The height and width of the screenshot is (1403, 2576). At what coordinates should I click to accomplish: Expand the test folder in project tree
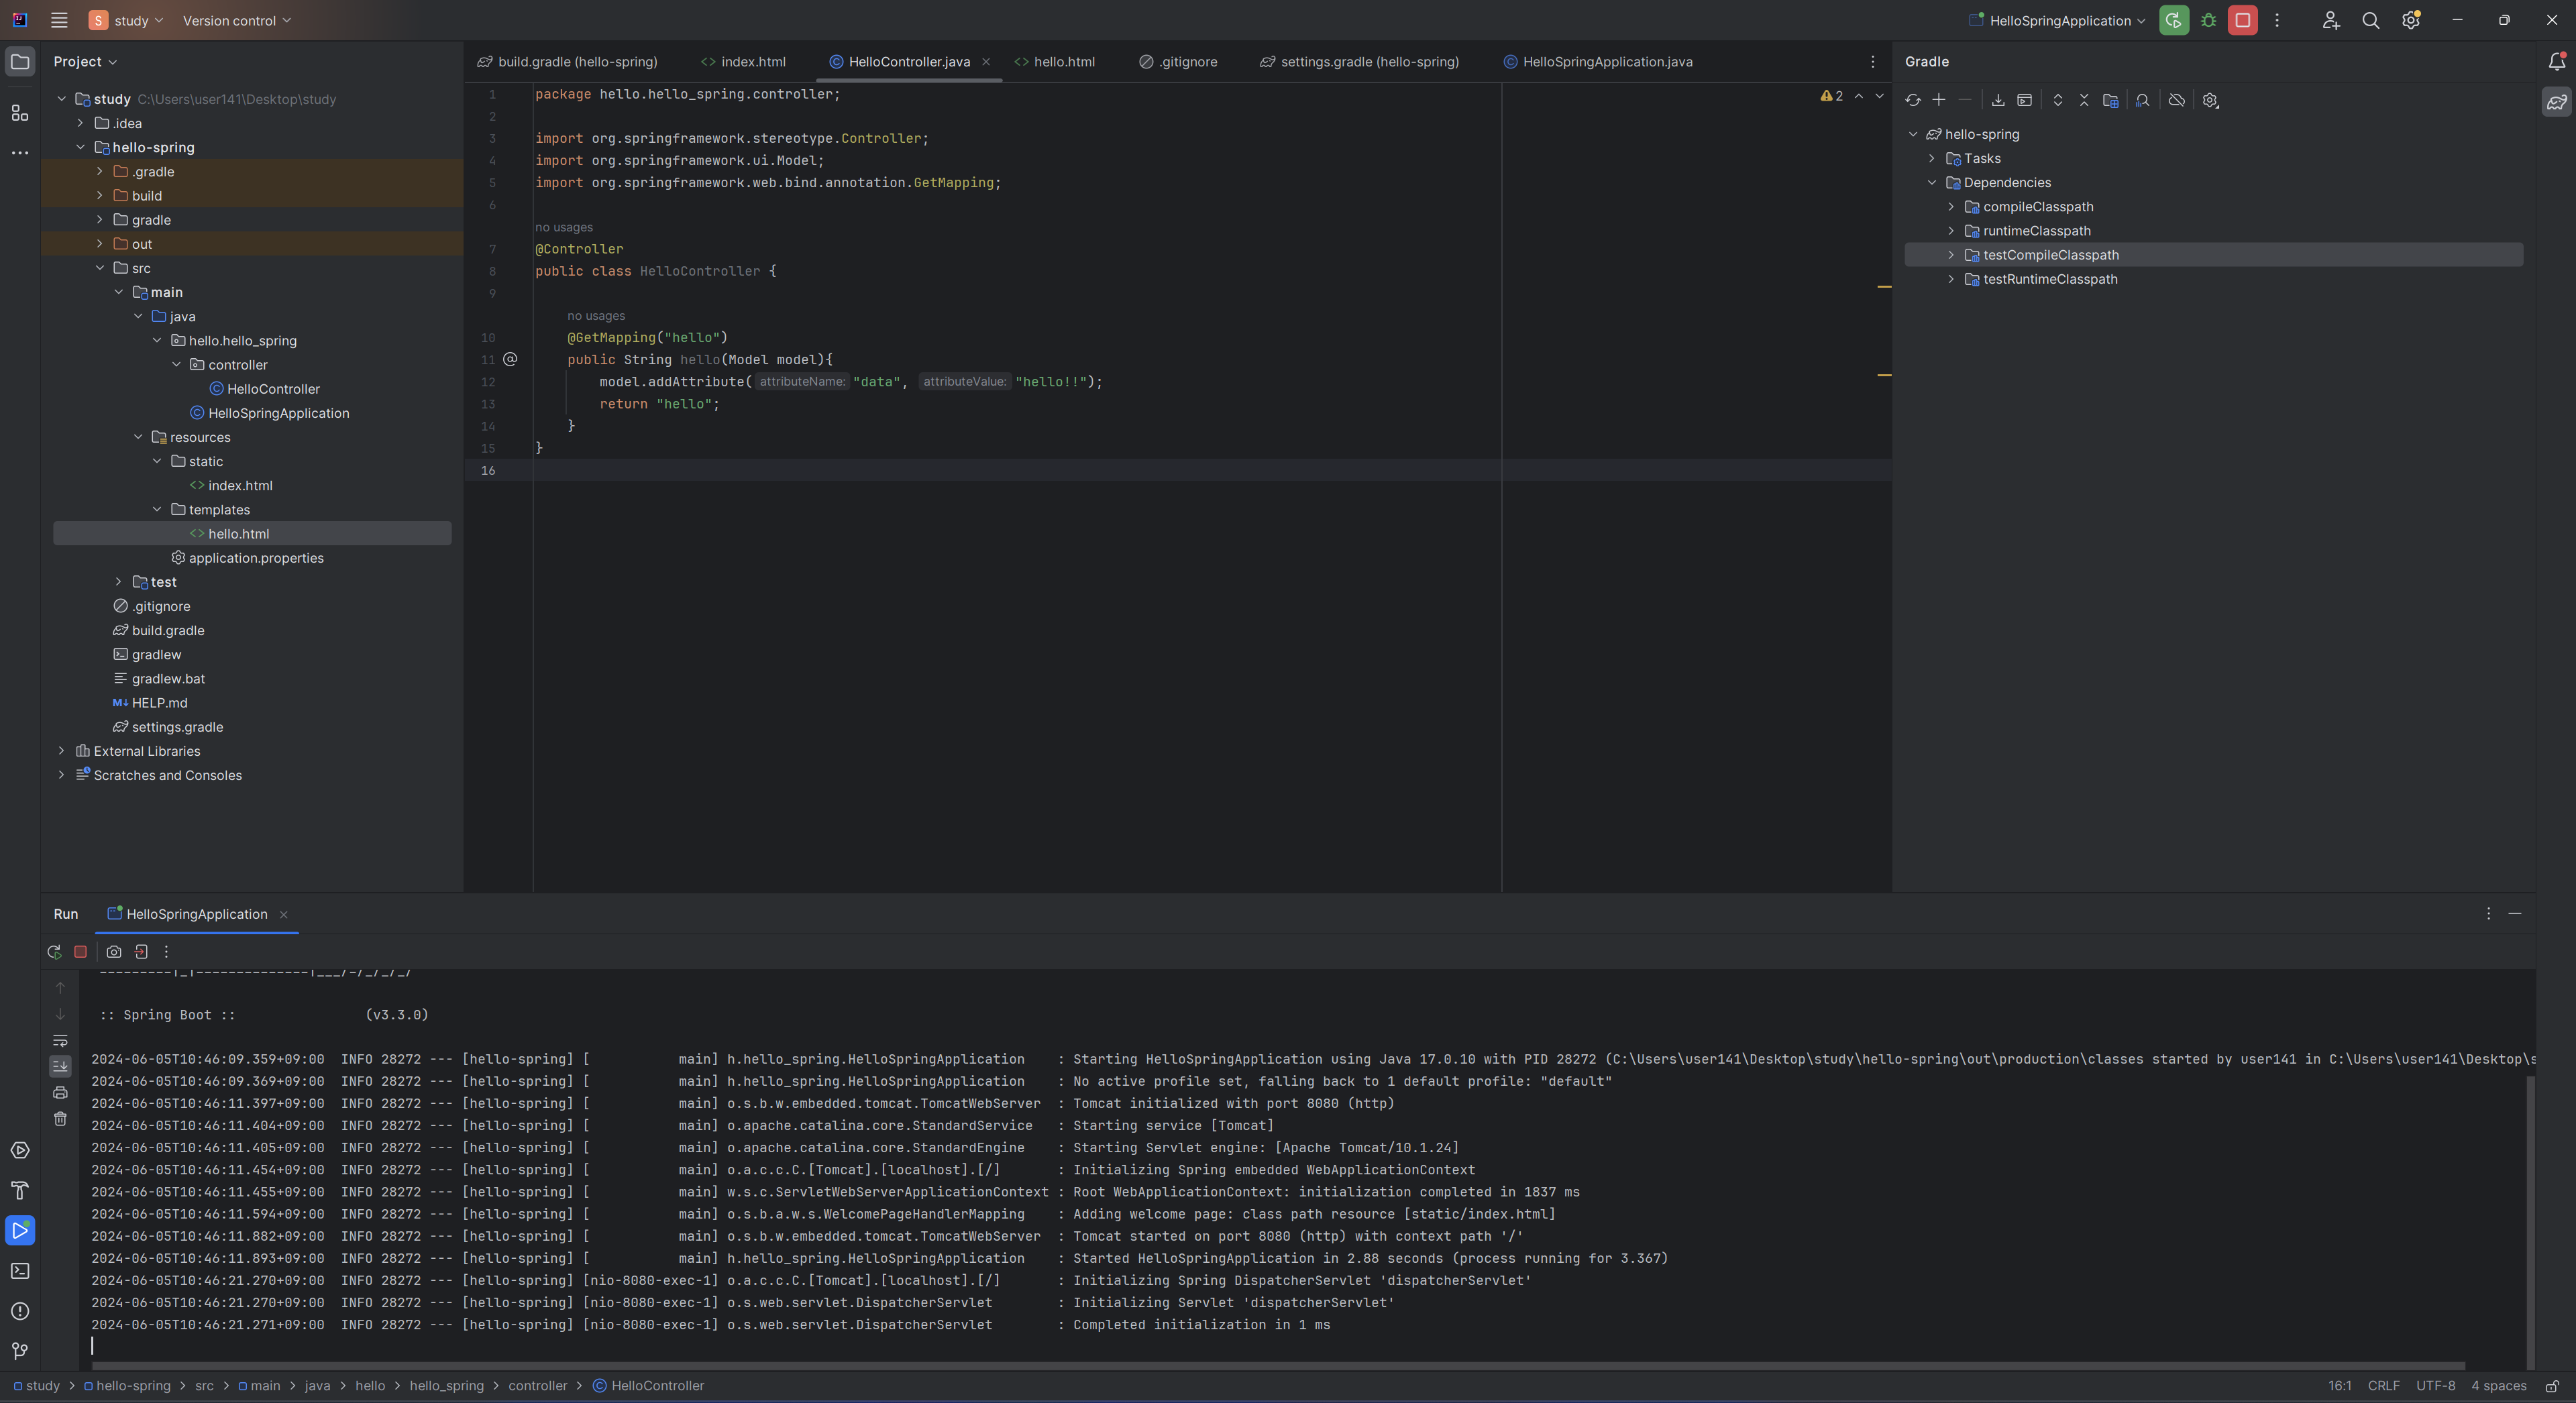pyautogui.click(x=119, y=582)
